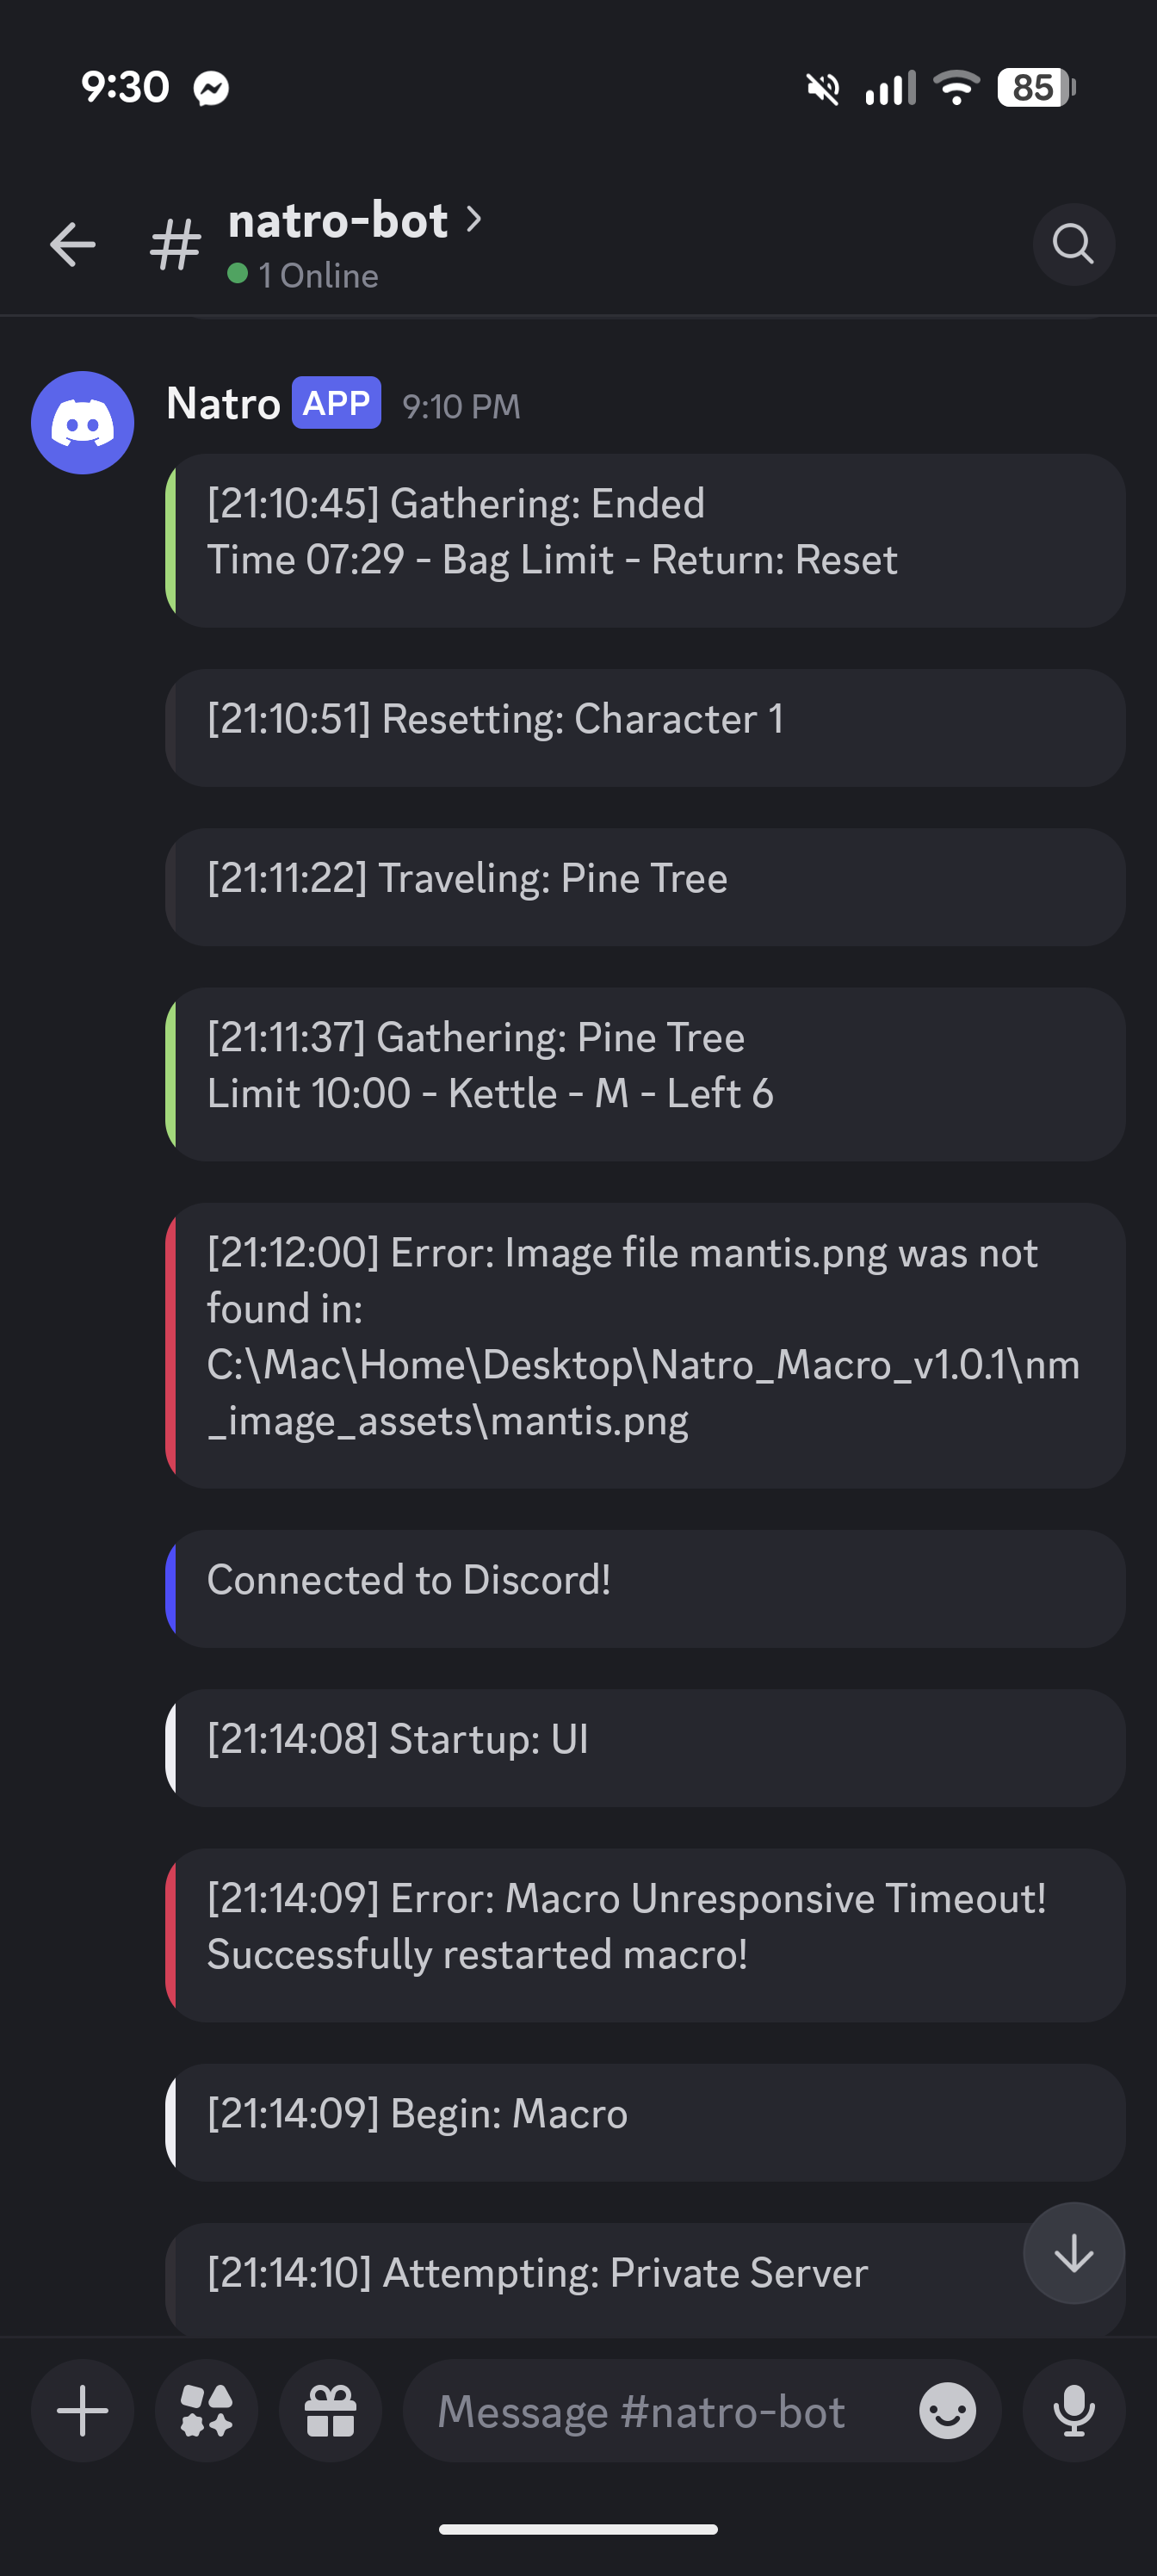Image resolution: width=1157 pixels, height=2576 pixels.
Task: Tap the microphone icon to record voice
Action: pos(1074,2411)
